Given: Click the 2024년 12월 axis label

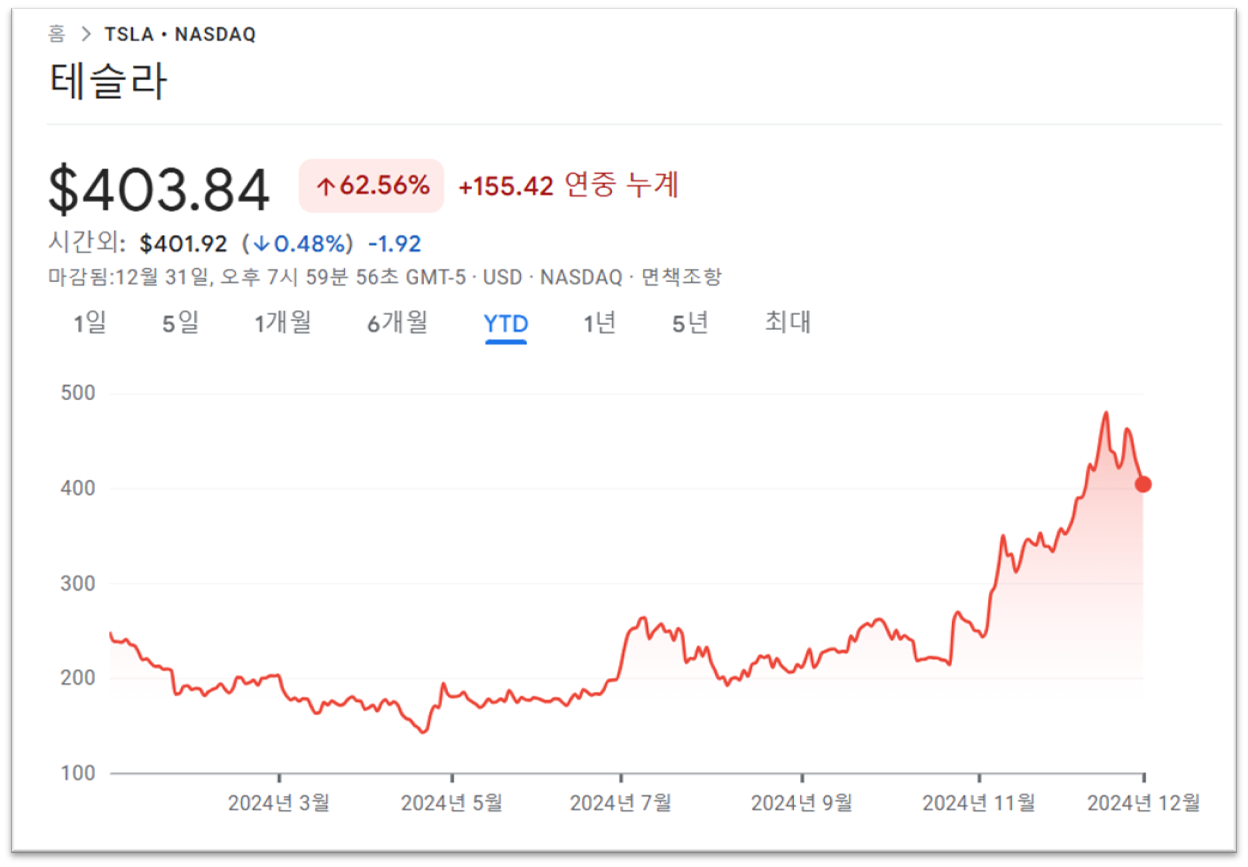Looking at the screenshot, I should click(x=1144, y=802).
